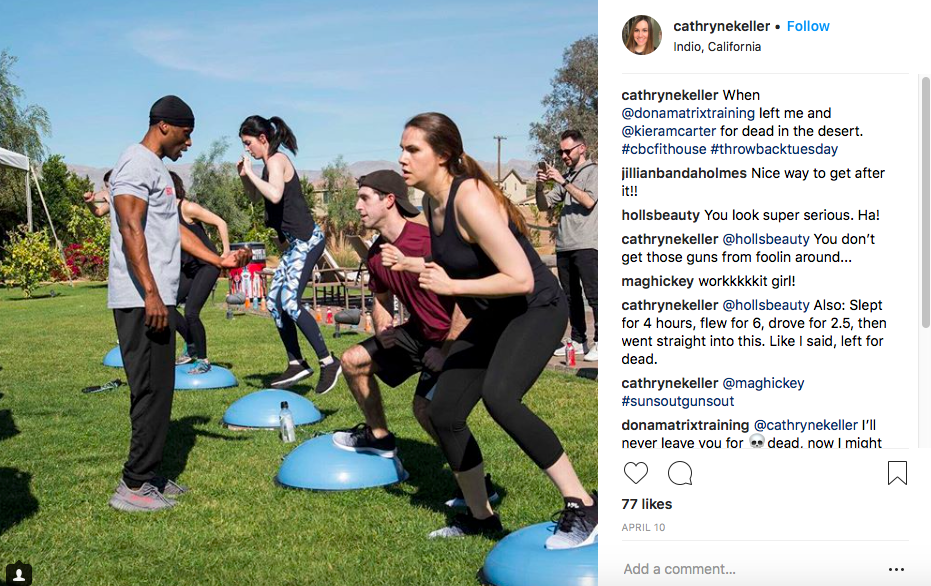Visit @donamatrixtraining mention in the caption

tap(688, 113)
